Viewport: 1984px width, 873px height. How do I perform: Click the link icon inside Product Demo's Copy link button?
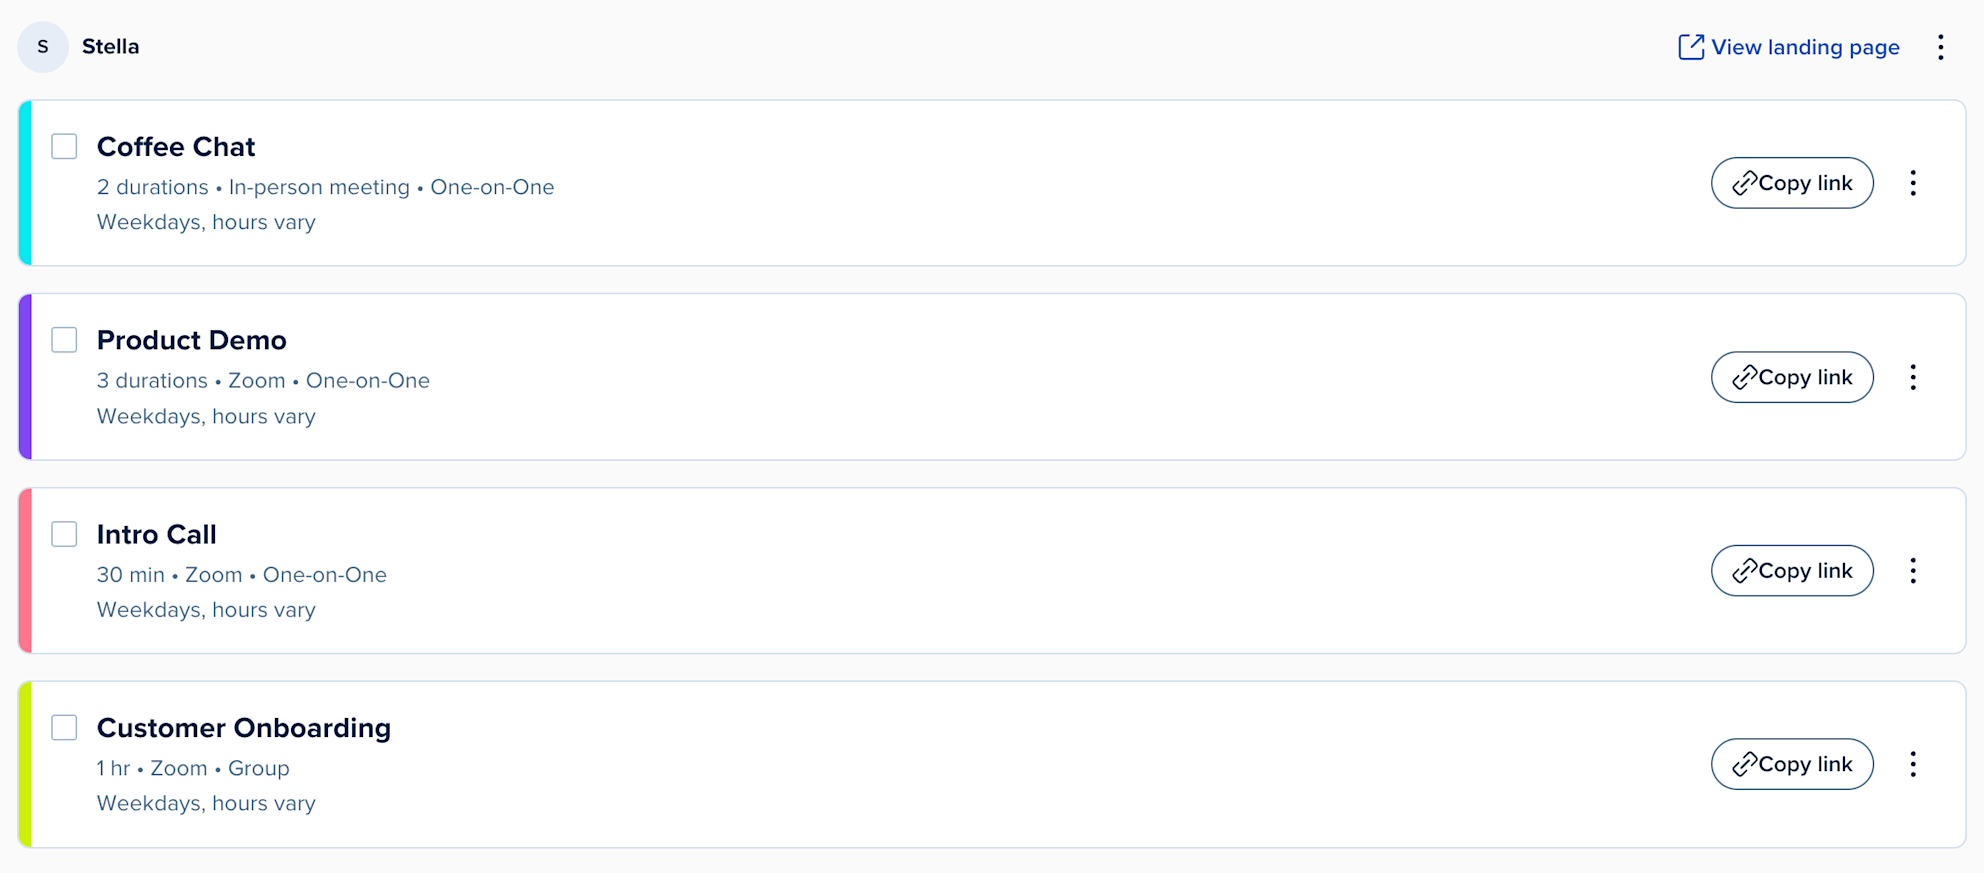pos(1744,377)
